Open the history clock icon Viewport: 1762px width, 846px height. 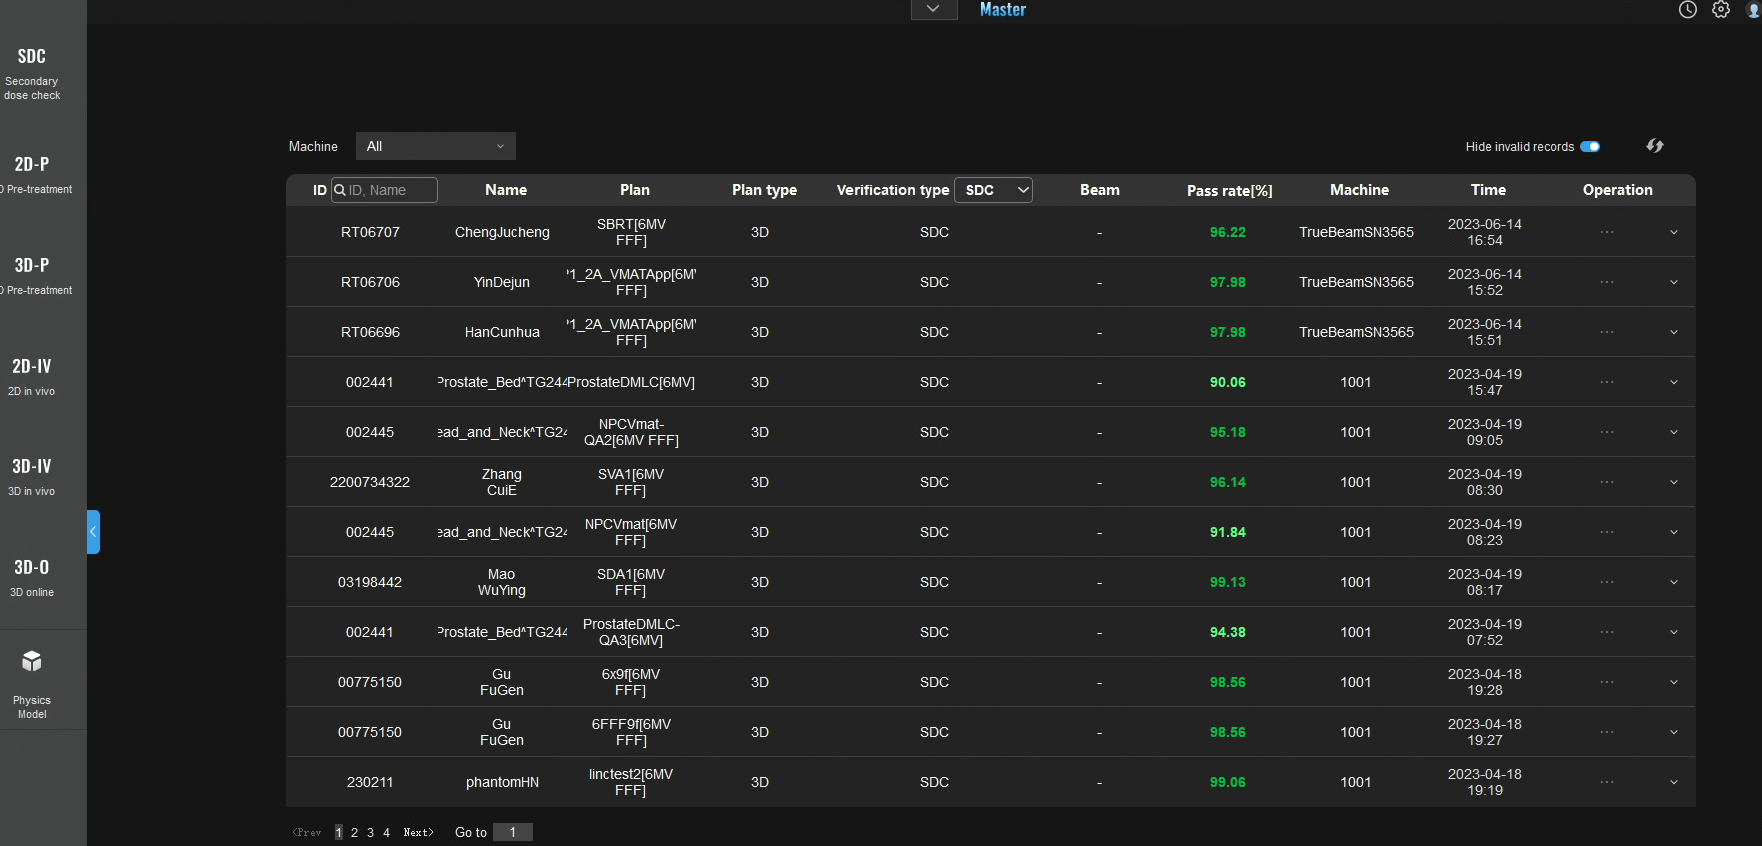[1688, 10]
